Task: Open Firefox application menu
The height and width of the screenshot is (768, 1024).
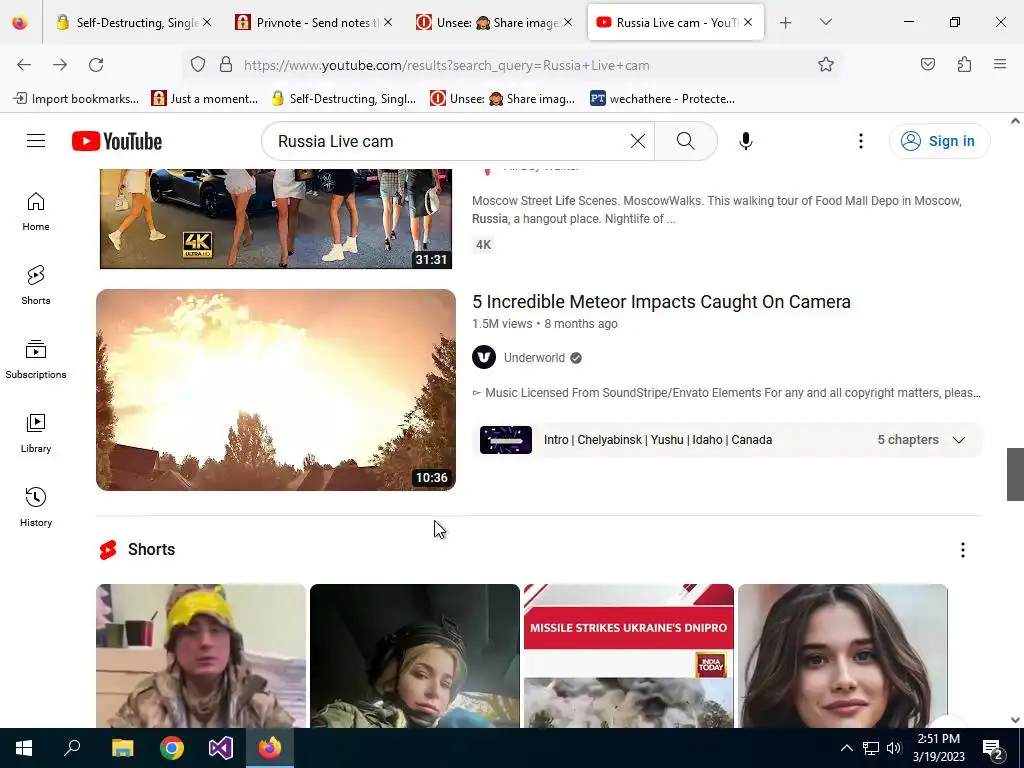Action: point(1000,65)
